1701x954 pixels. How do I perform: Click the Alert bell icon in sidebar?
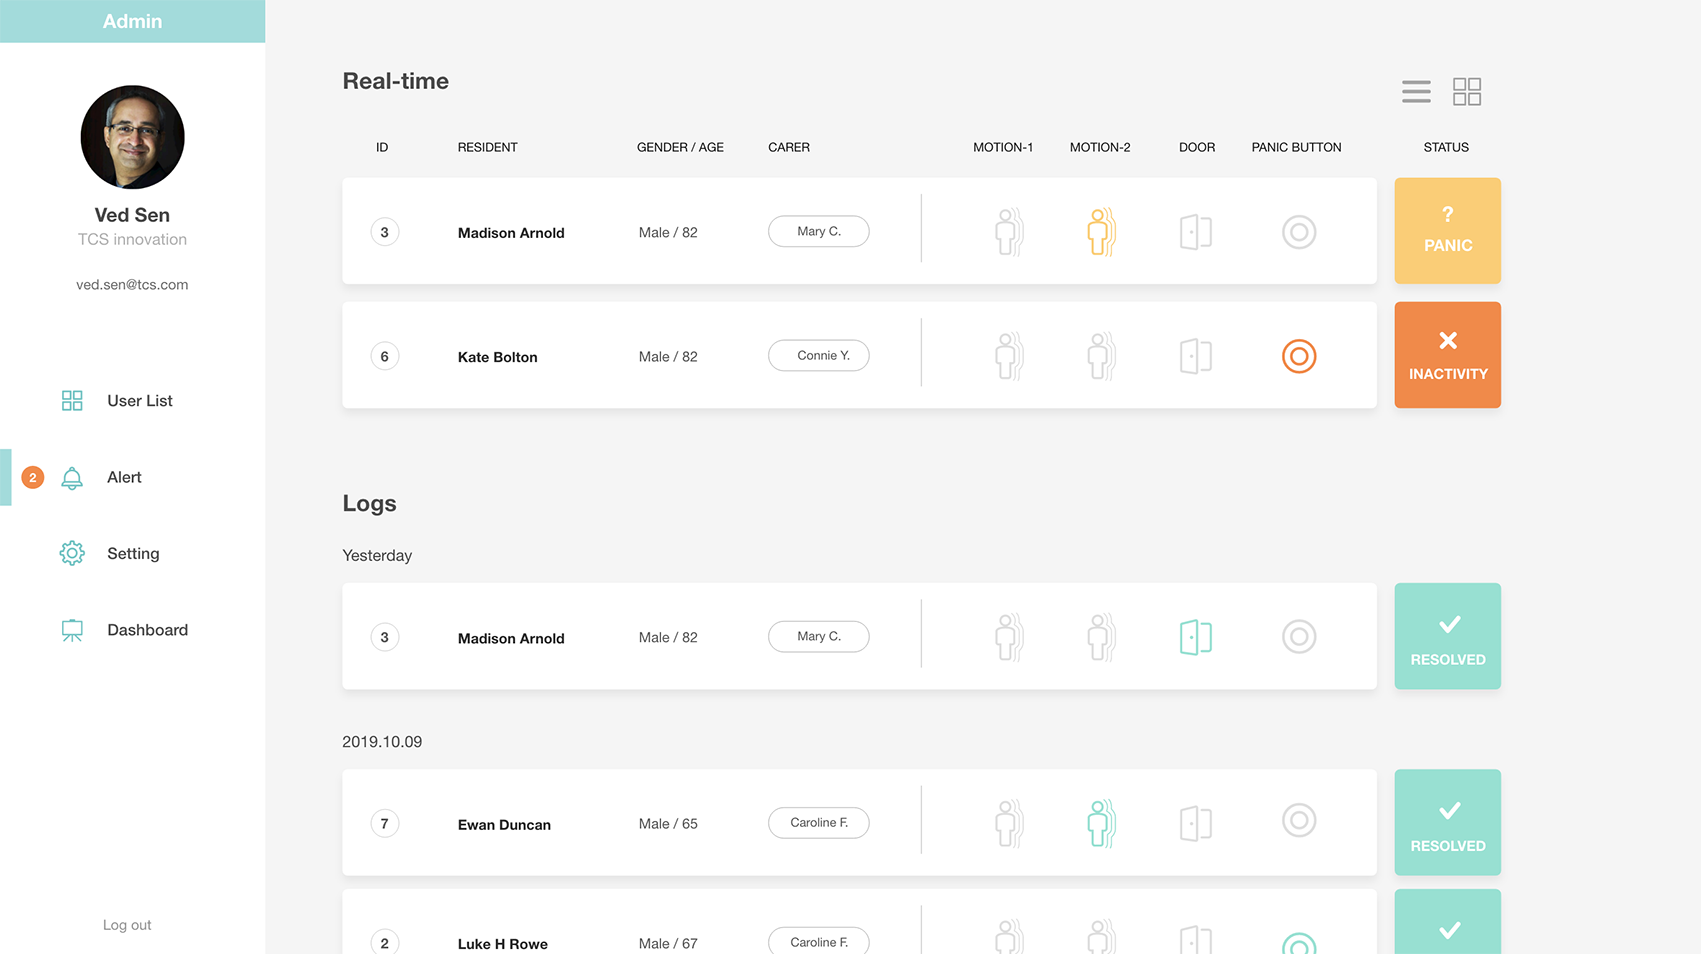72,478
